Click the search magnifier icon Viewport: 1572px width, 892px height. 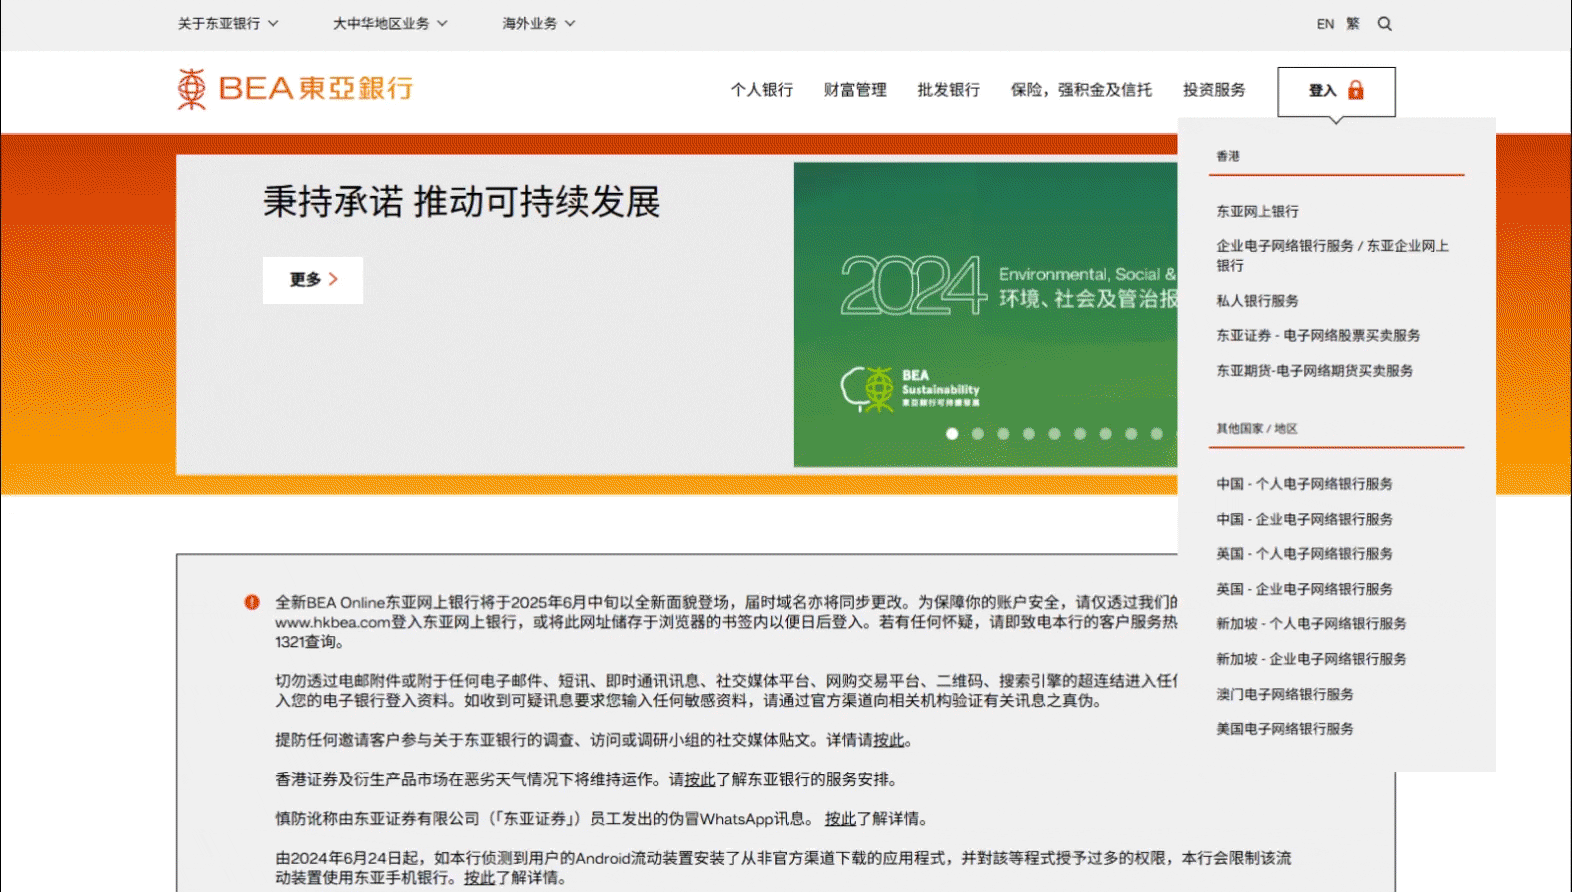click(x=1384, y=24)
